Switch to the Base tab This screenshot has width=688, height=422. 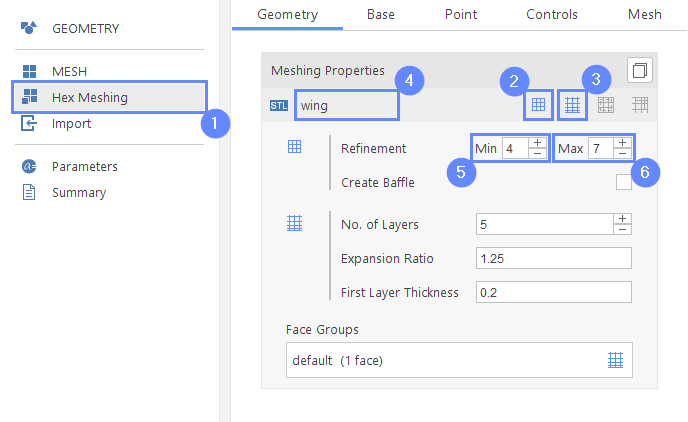380,14
